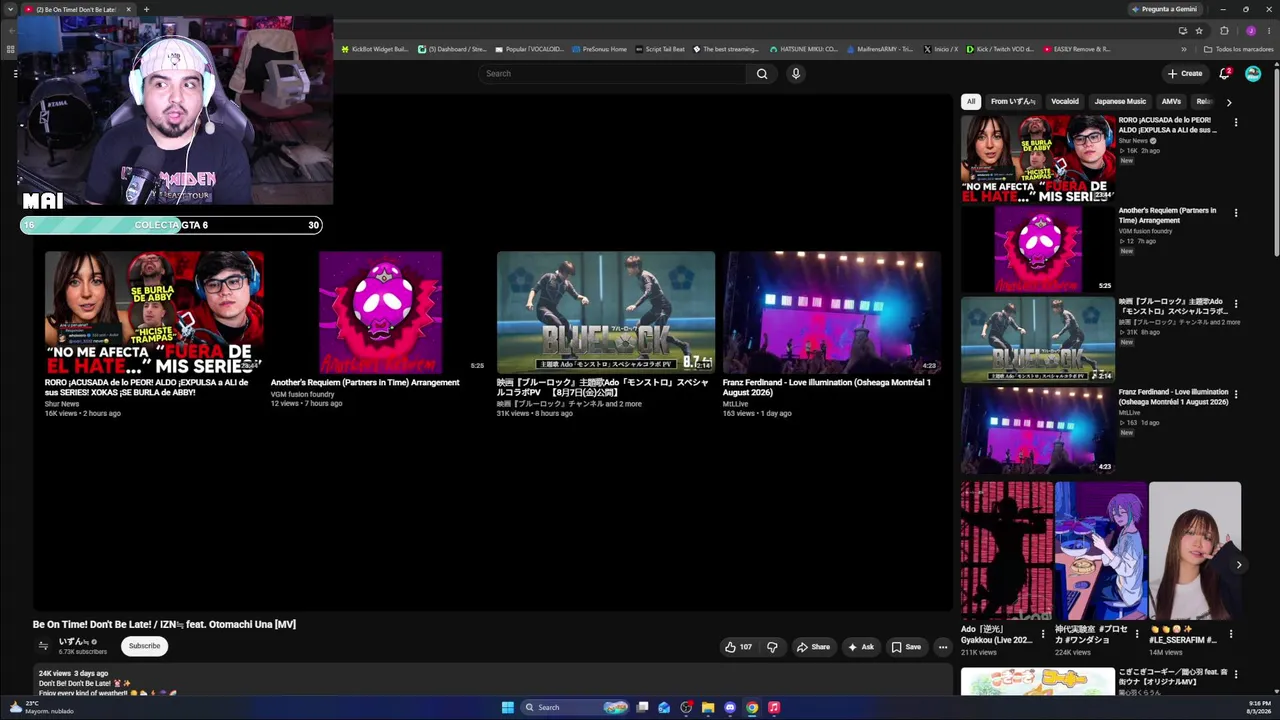1280x720 pixels.
Task: Open a new browser tab
Action: (146, 9)
